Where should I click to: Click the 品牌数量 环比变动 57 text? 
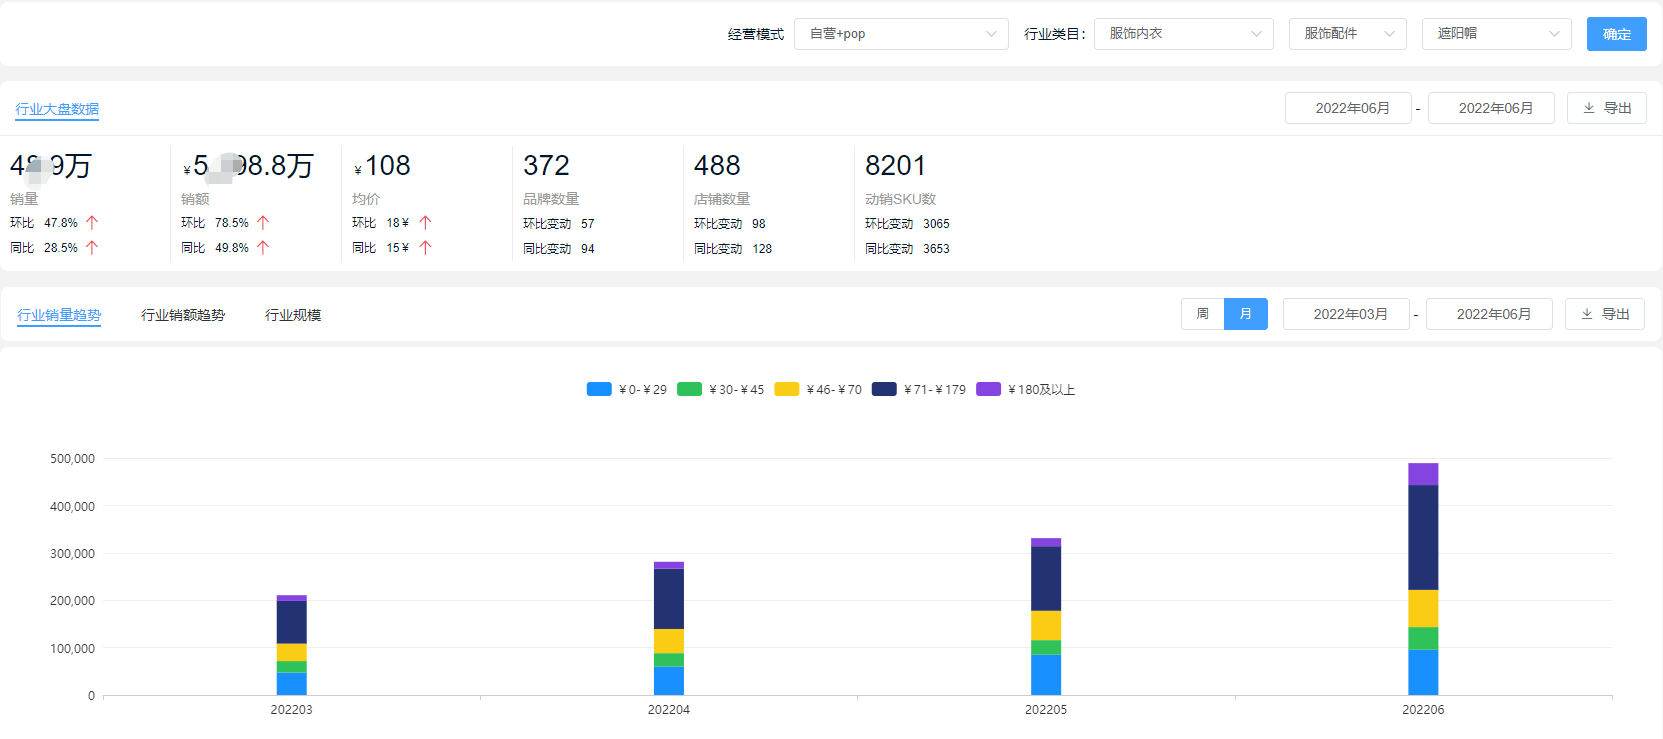pyautogui.click(x=559, y=224)
